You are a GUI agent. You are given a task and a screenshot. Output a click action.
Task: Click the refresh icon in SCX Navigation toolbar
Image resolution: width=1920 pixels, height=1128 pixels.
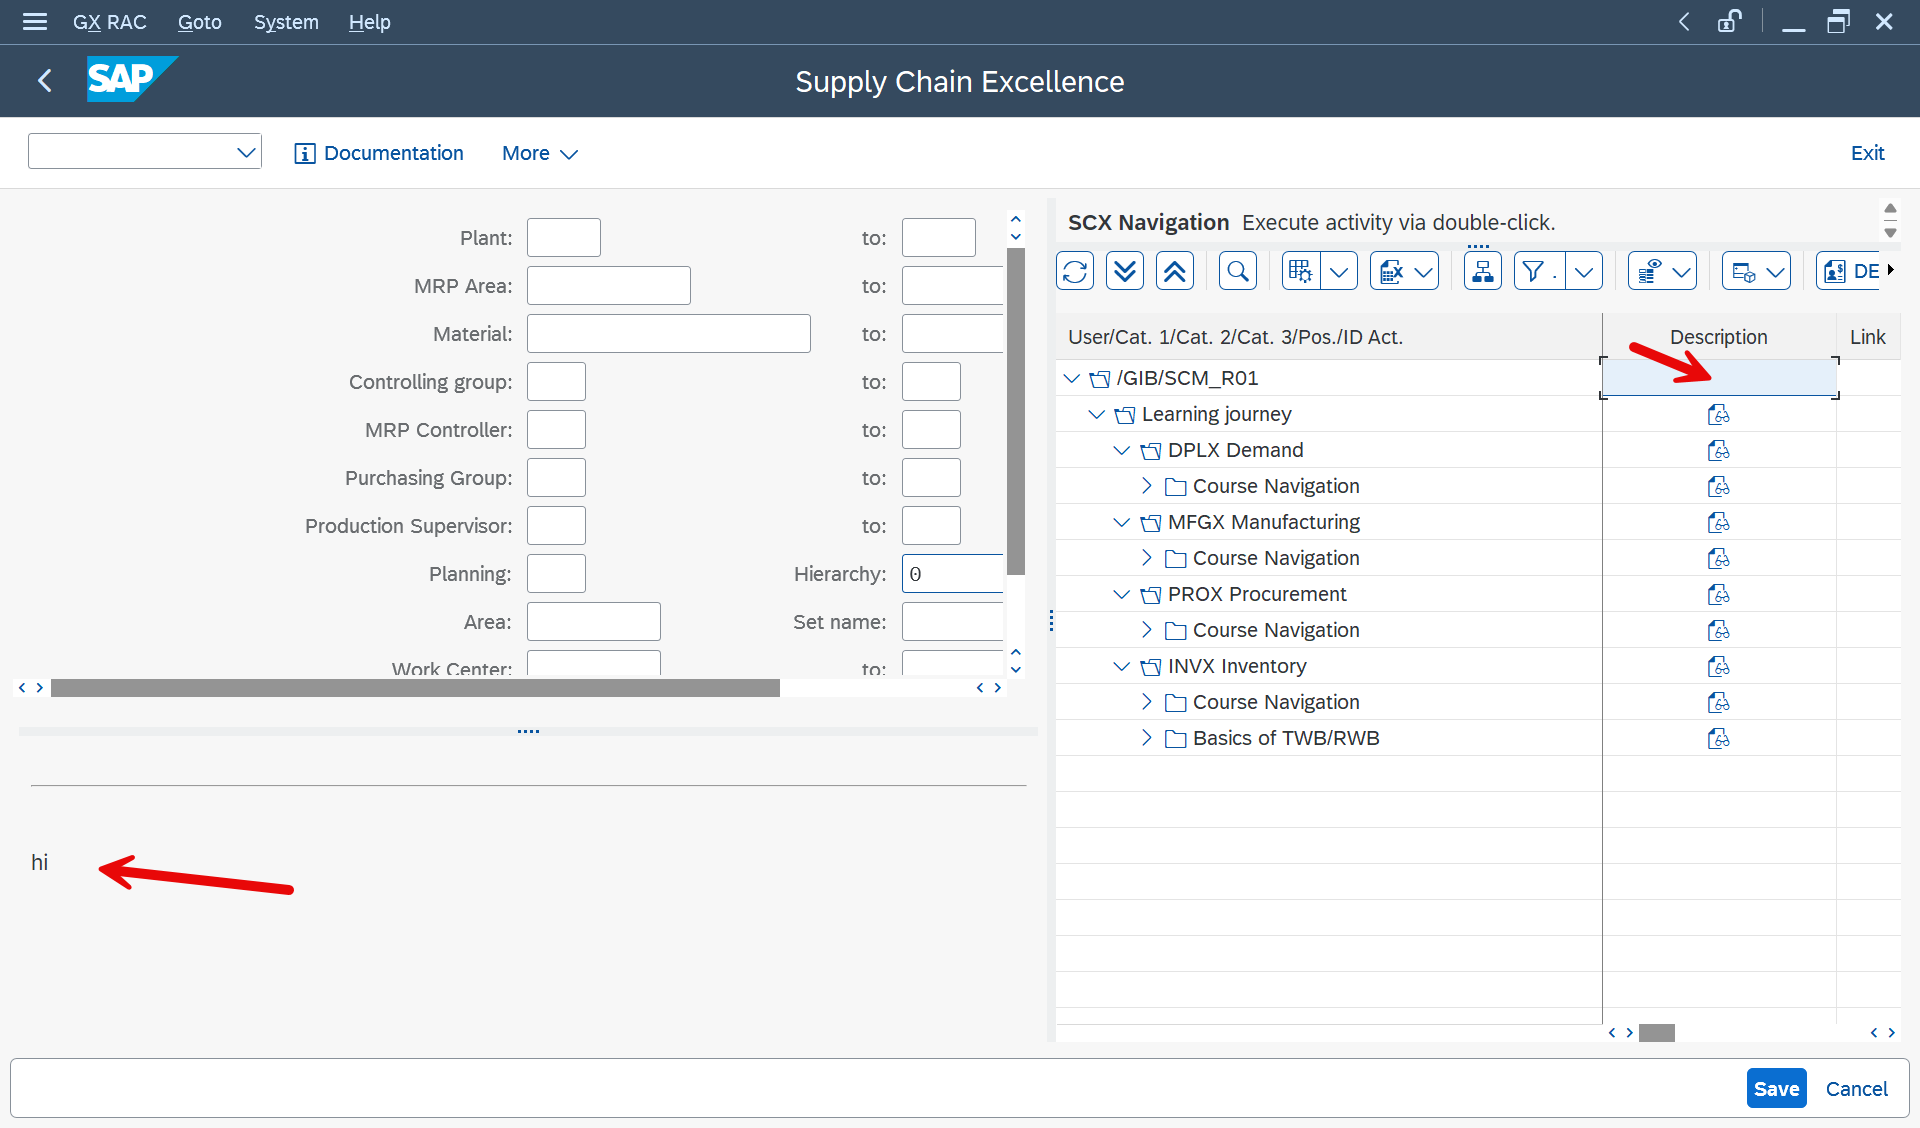pos(1075,271)
